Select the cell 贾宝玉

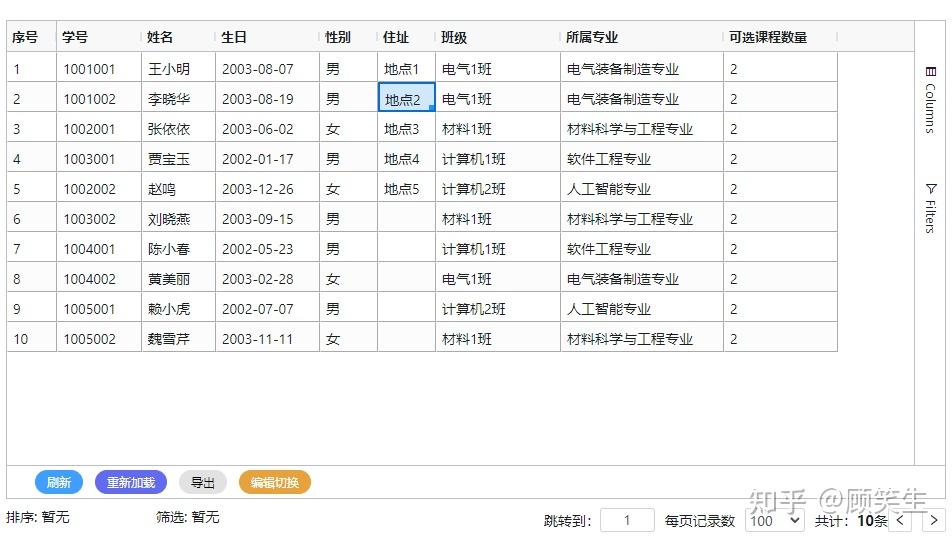(178, 158)
